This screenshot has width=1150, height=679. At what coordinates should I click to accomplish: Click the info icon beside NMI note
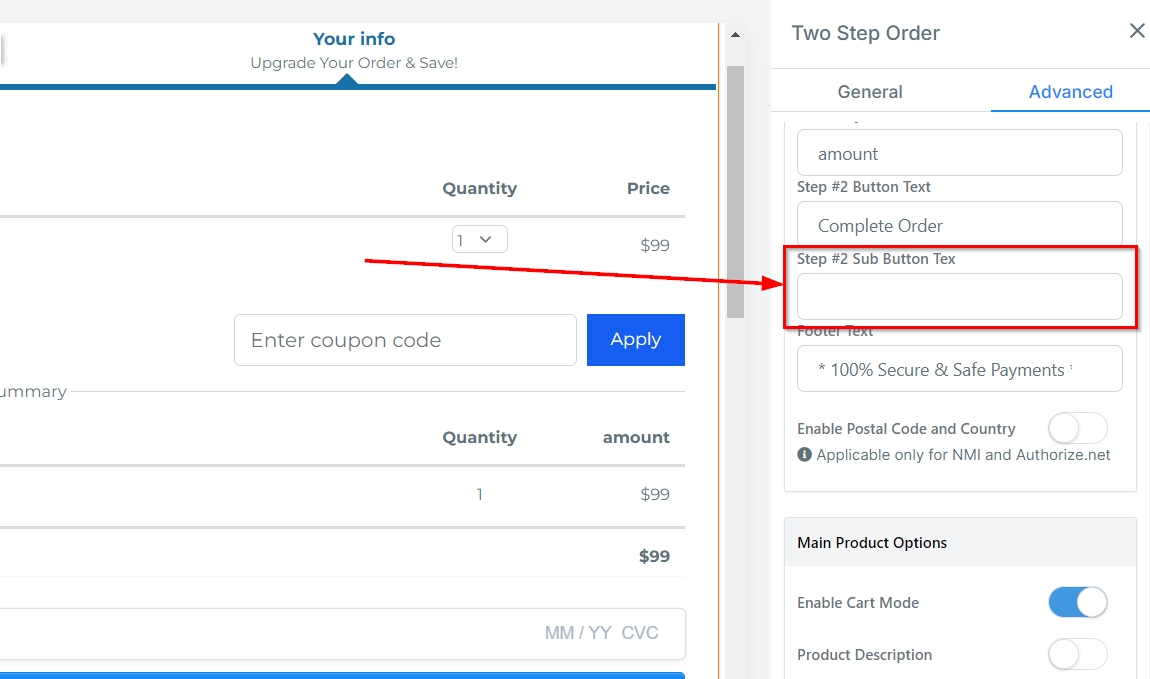[x=804, y=455]
